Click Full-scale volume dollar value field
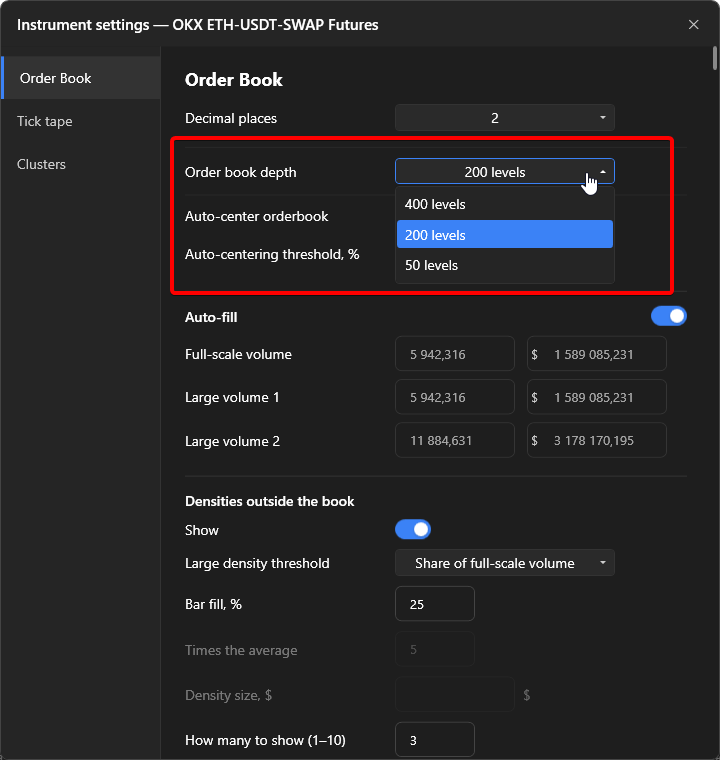 click(x=597, y=354)
